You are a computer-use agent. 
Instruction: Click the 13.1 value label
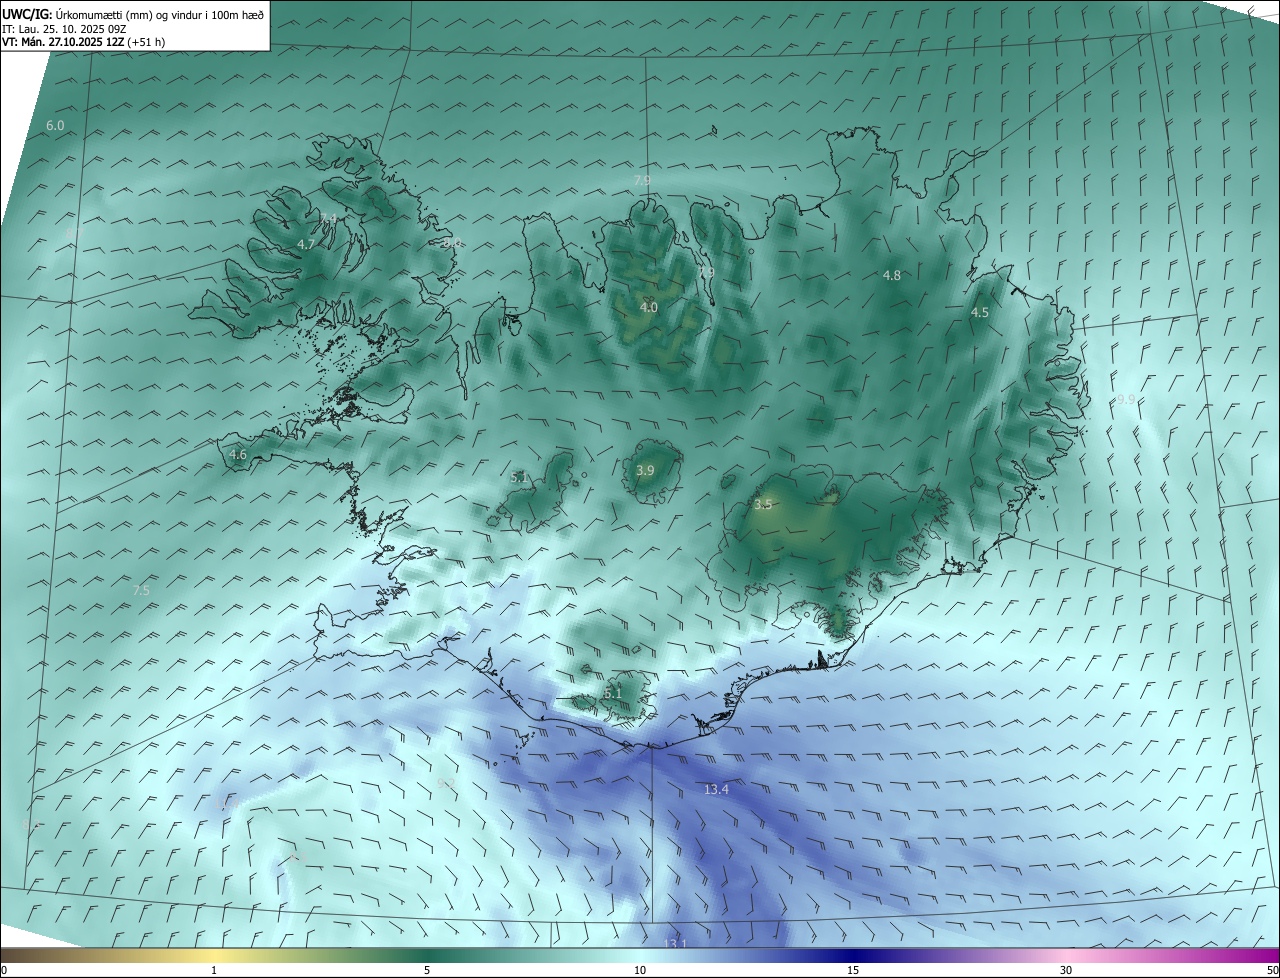tap(676, 943)
